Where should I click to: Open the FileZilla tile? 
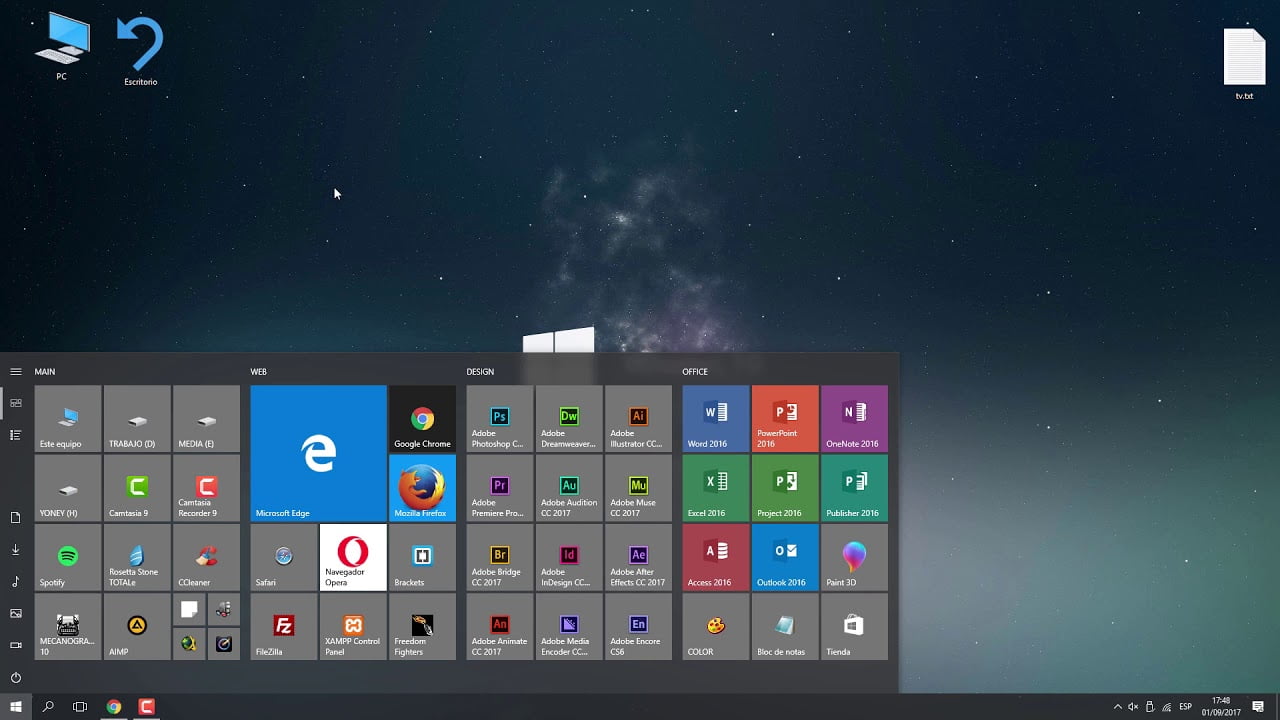pos(284,626)
